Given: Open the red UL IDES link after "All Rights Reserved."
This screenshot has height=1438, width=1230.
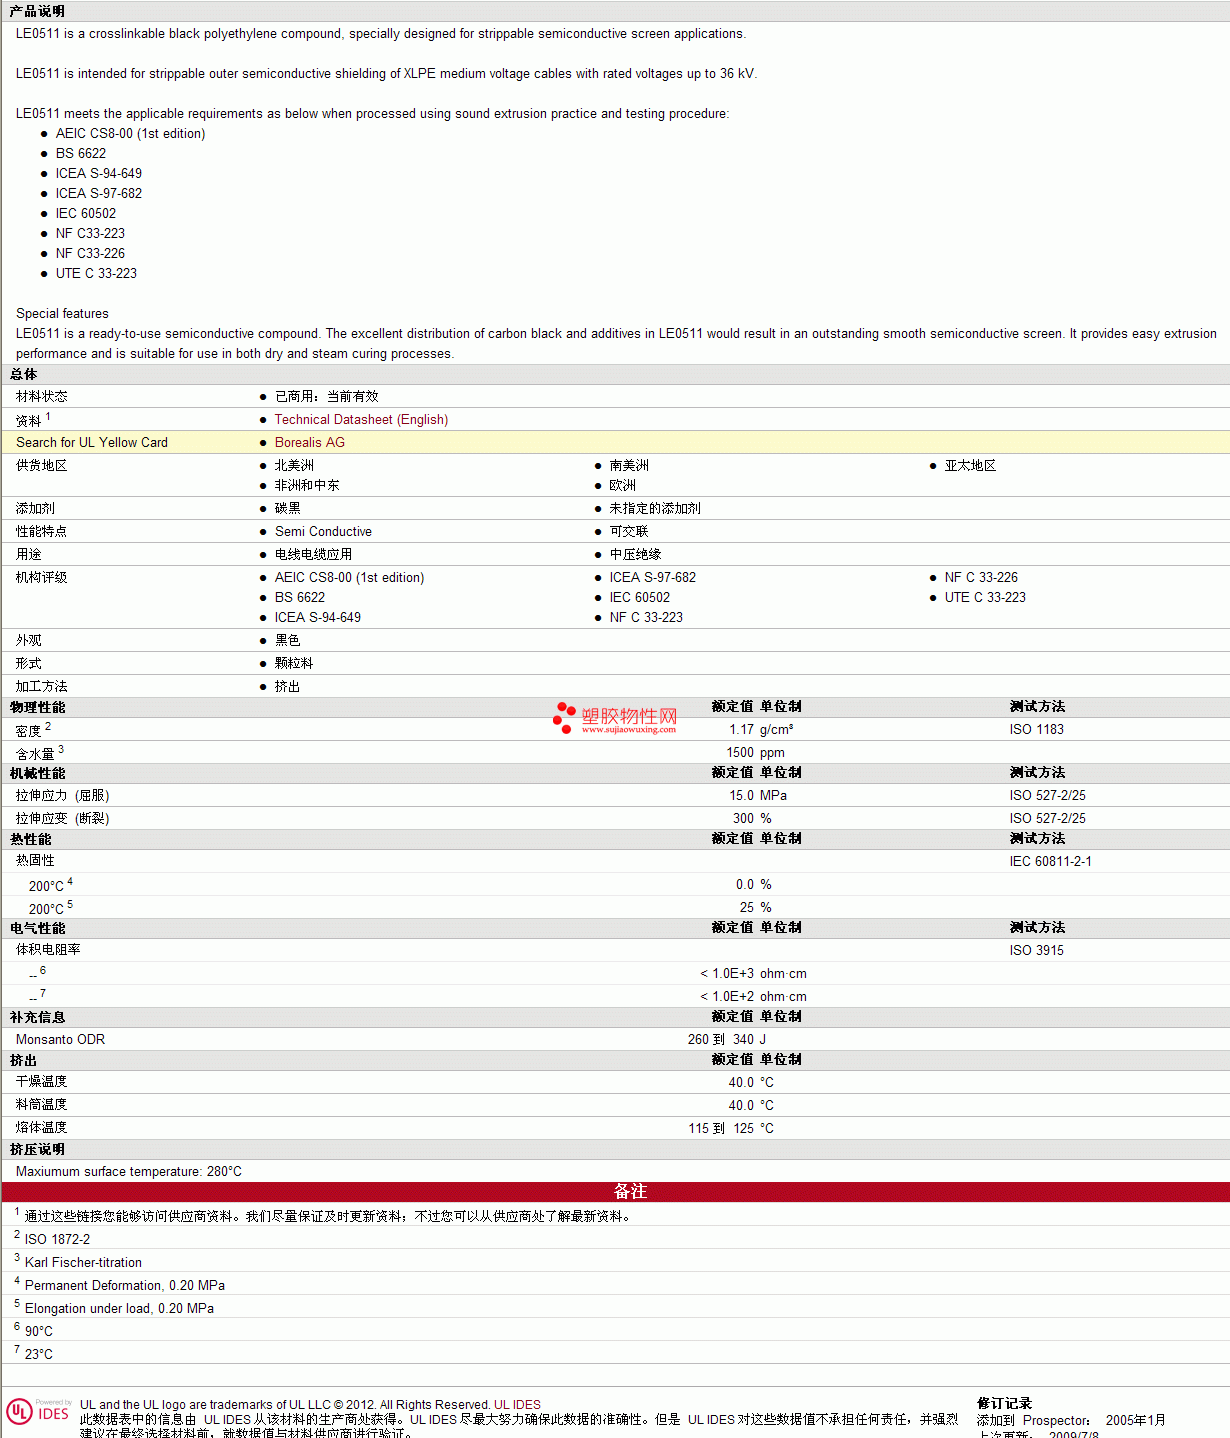Looking at the screenshot, I should coord(517,1405).
